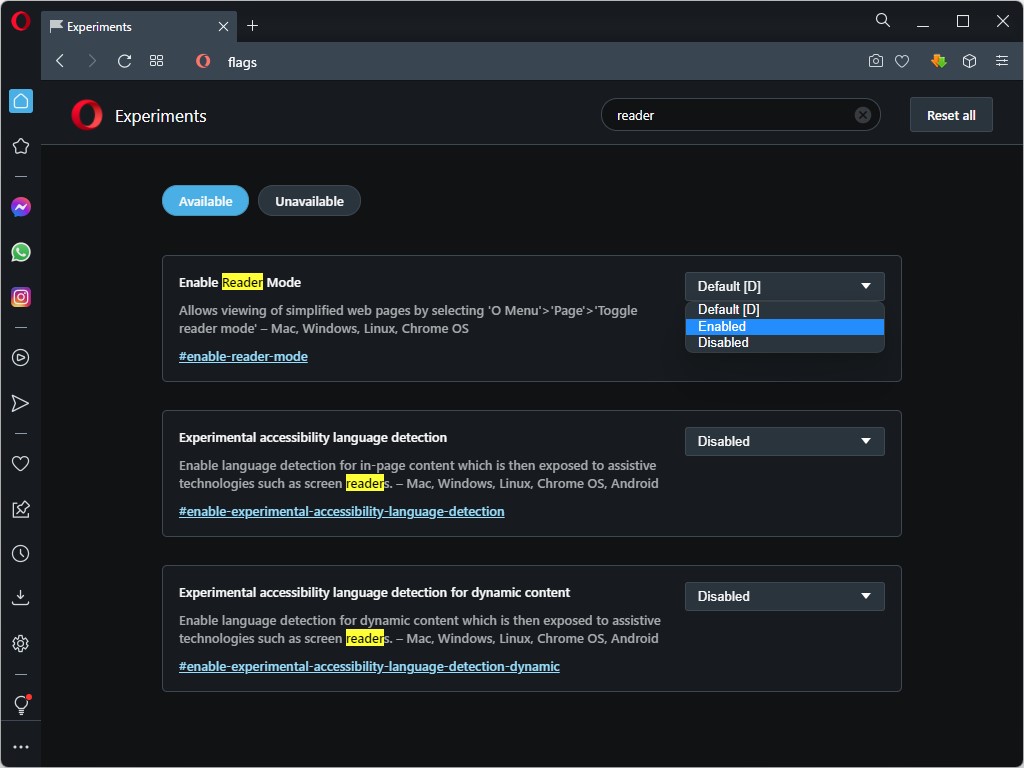Open the dynamic content language detection dropdown
The width and height of the screenshot is (1024, 768).
point(784,596)
